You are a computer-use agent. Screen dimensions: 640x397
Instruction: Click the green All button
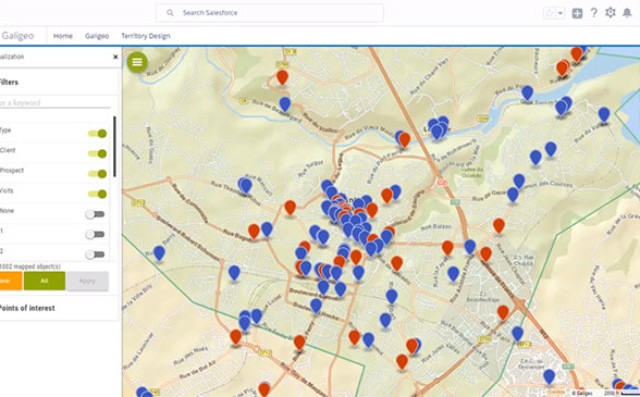pos(44,281)
